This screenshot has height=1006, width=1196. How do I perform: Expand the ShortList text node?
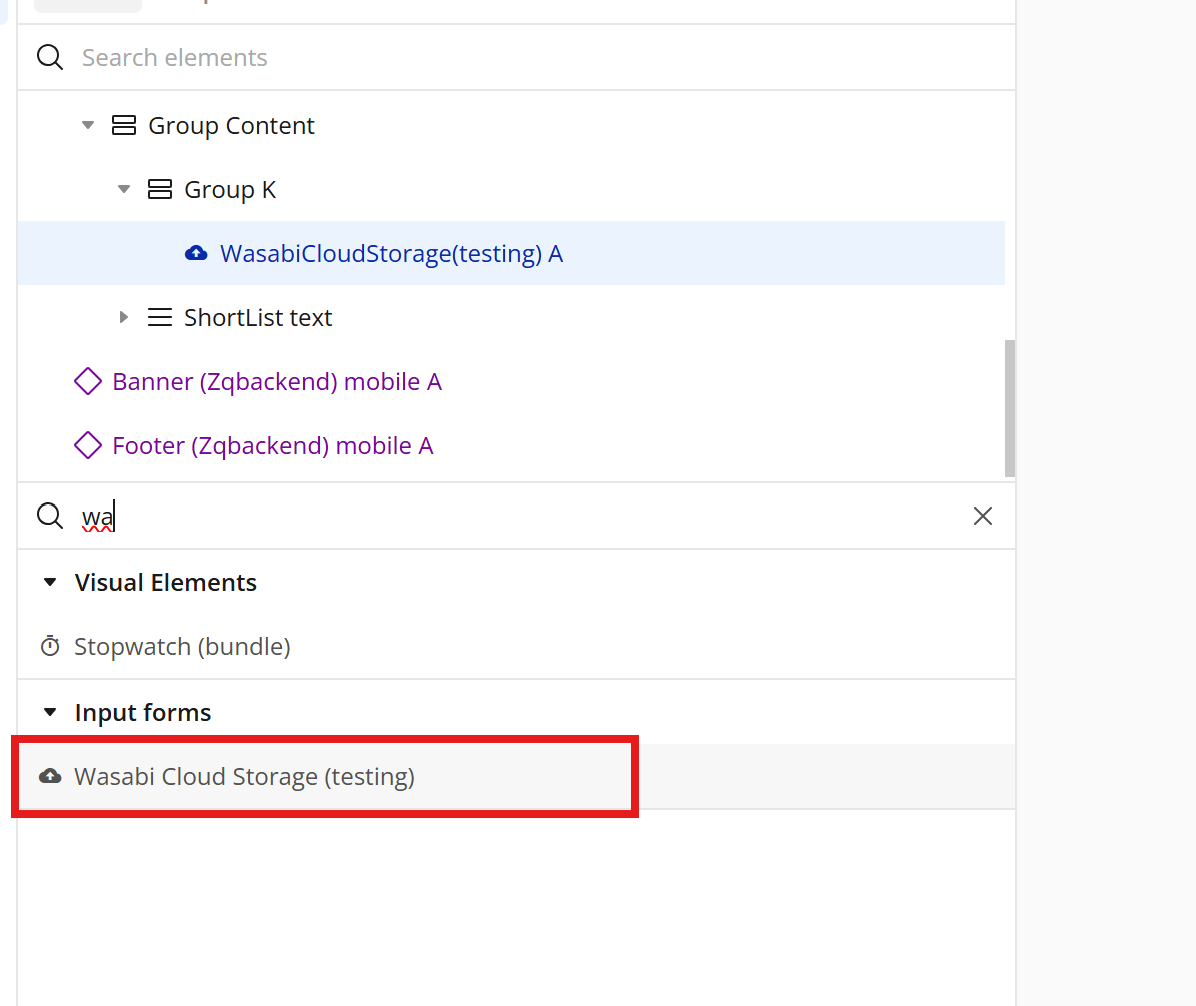[124, 318]
